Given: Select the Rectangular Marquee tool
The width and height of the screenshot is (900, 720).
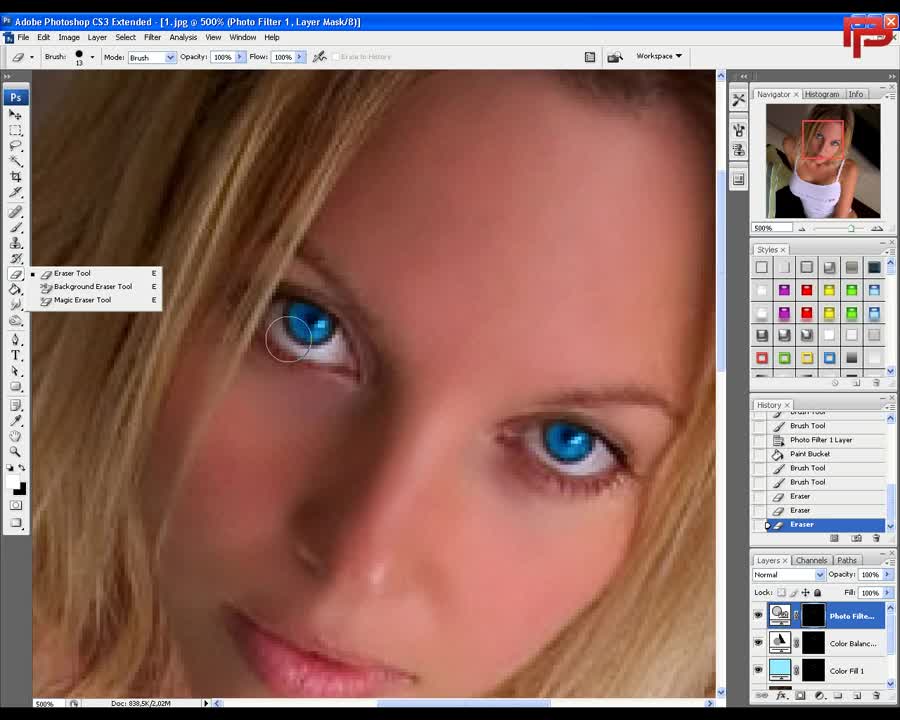Looking at the screenshot, I should 15,130.
